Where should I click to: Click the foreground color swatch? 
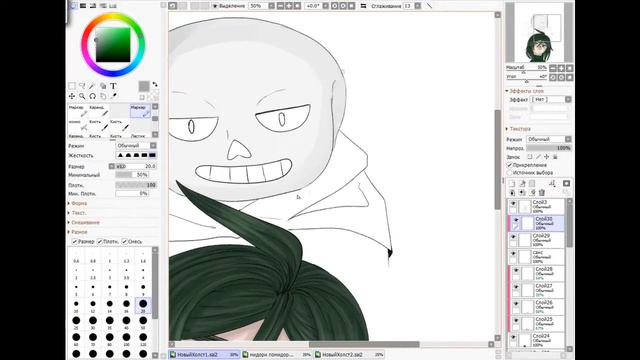[144, 86]
